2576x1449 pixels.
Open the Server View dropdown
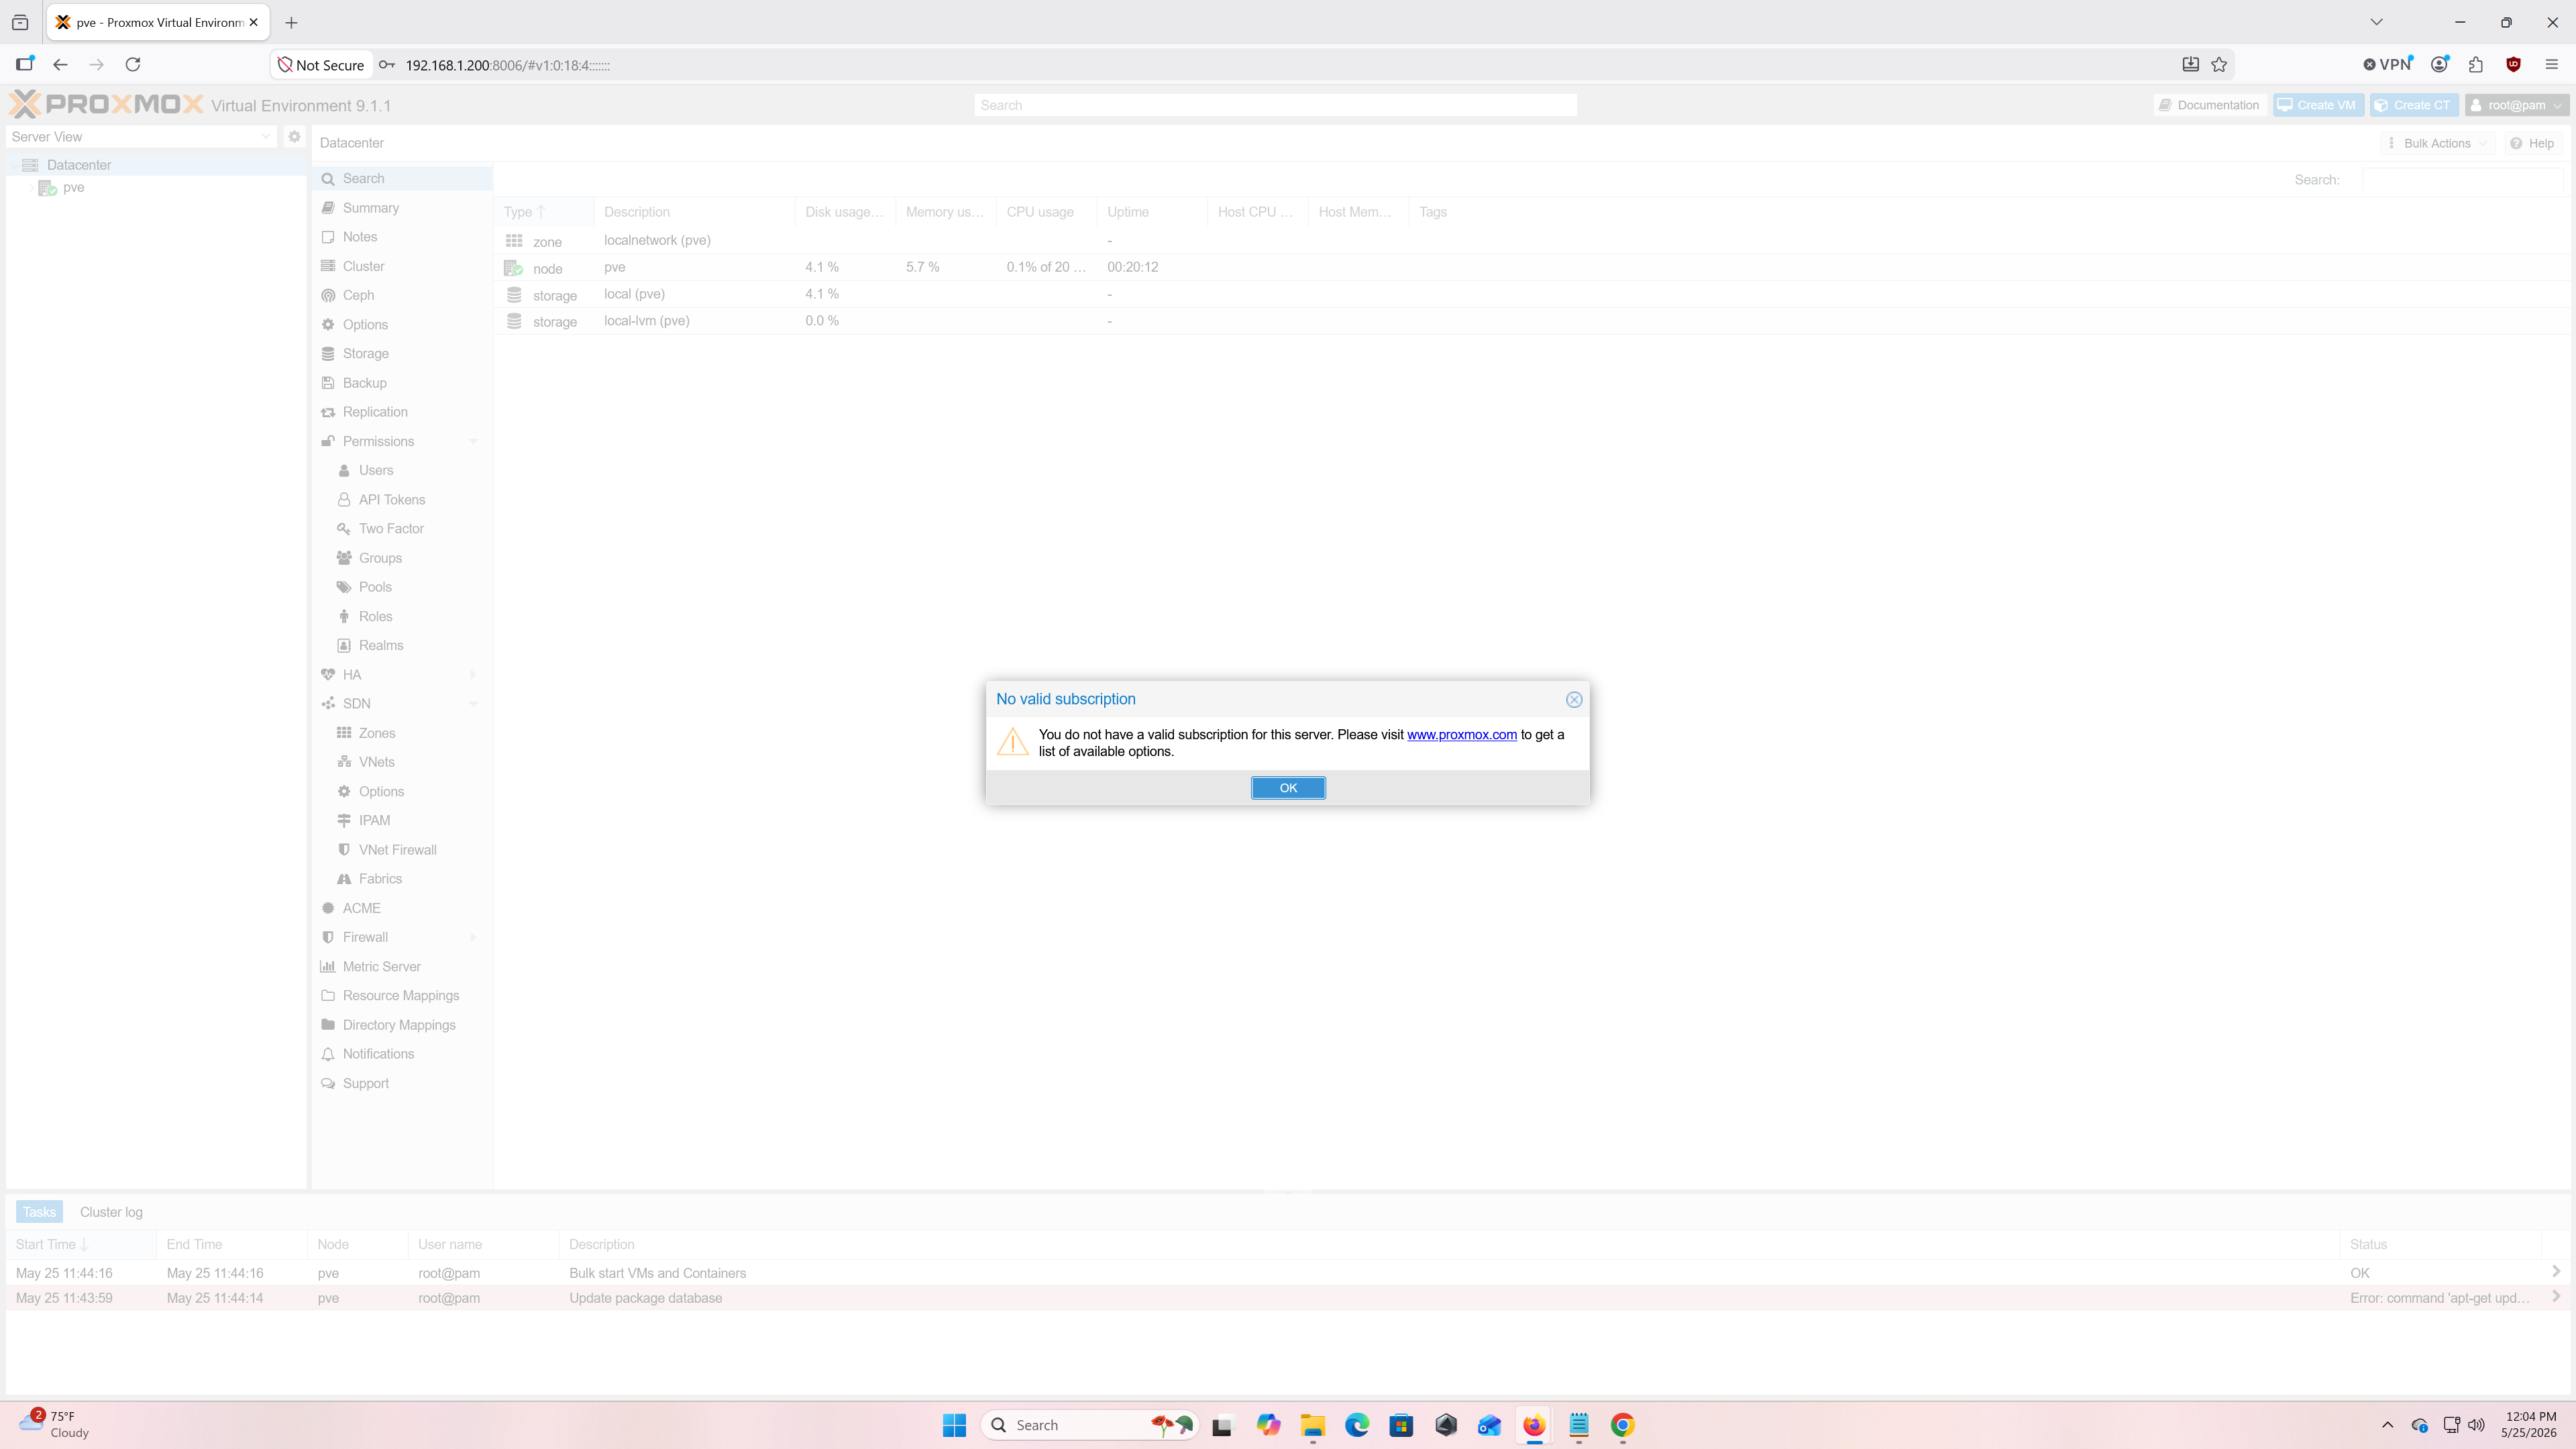(141, 137)
